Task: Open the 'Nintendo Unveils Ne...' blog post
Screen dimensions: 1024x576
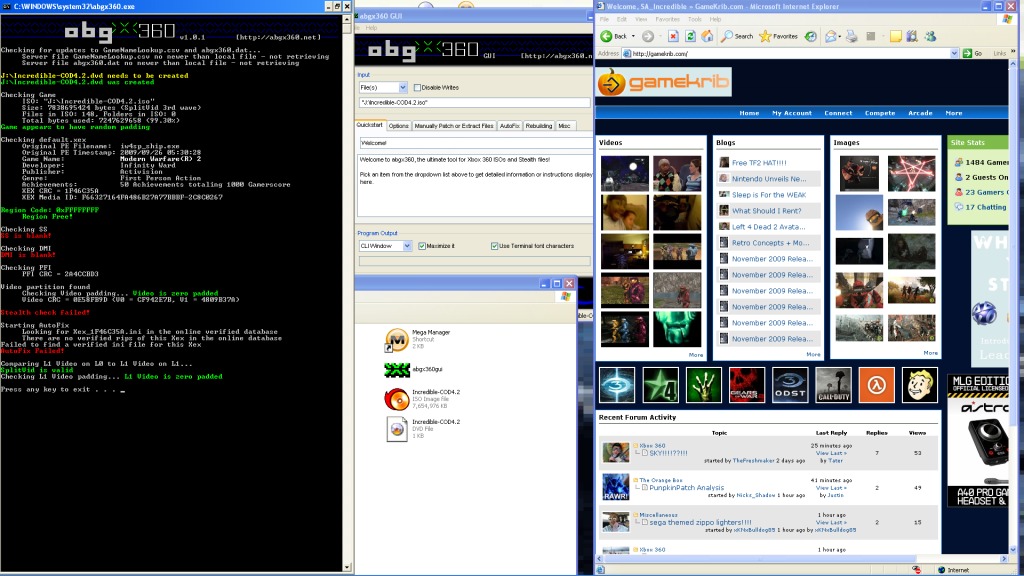Action: (x=769, y=179)
